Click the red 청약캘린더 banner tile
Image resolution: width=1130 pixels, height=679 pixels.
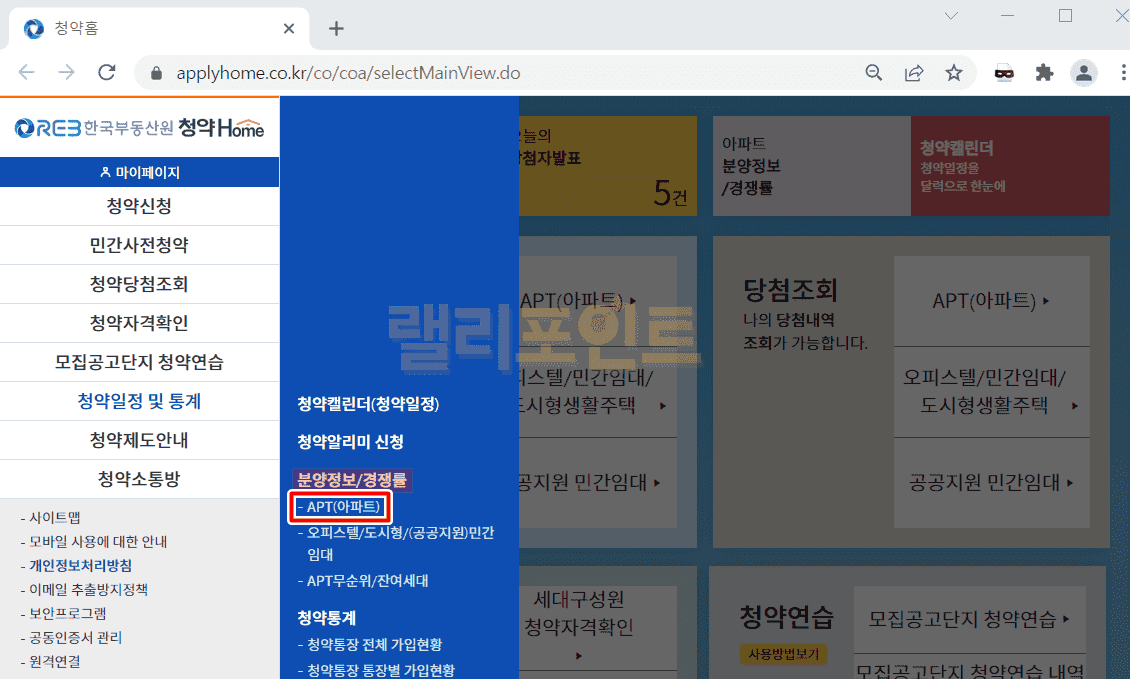[x=1009, y=166]
